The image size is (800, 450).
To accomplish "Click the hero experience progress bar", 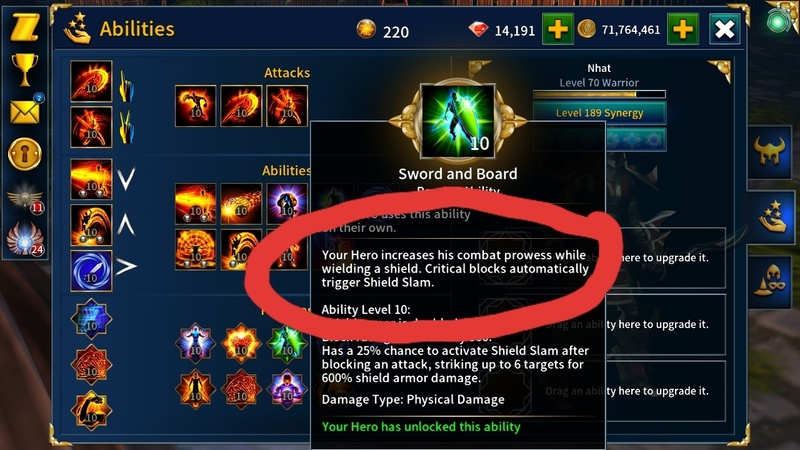I will 599,94.
